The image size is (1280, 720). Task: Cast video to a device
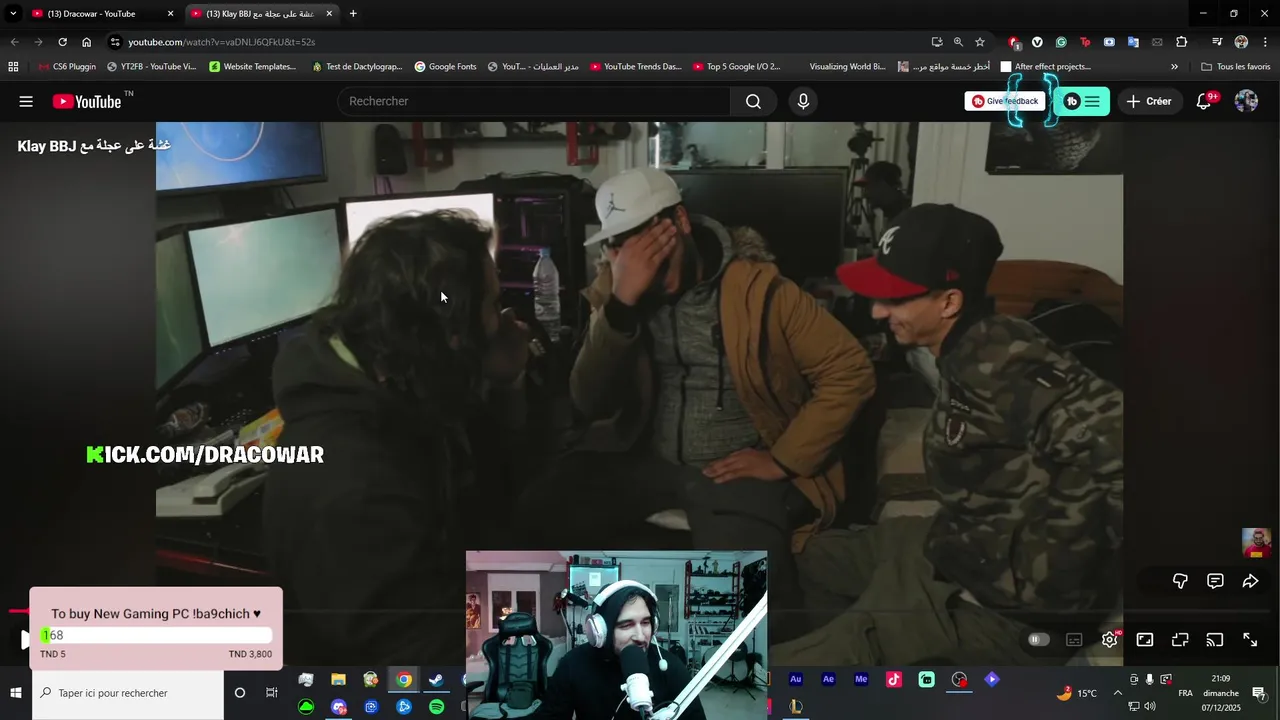click(x=1215, y=640)
